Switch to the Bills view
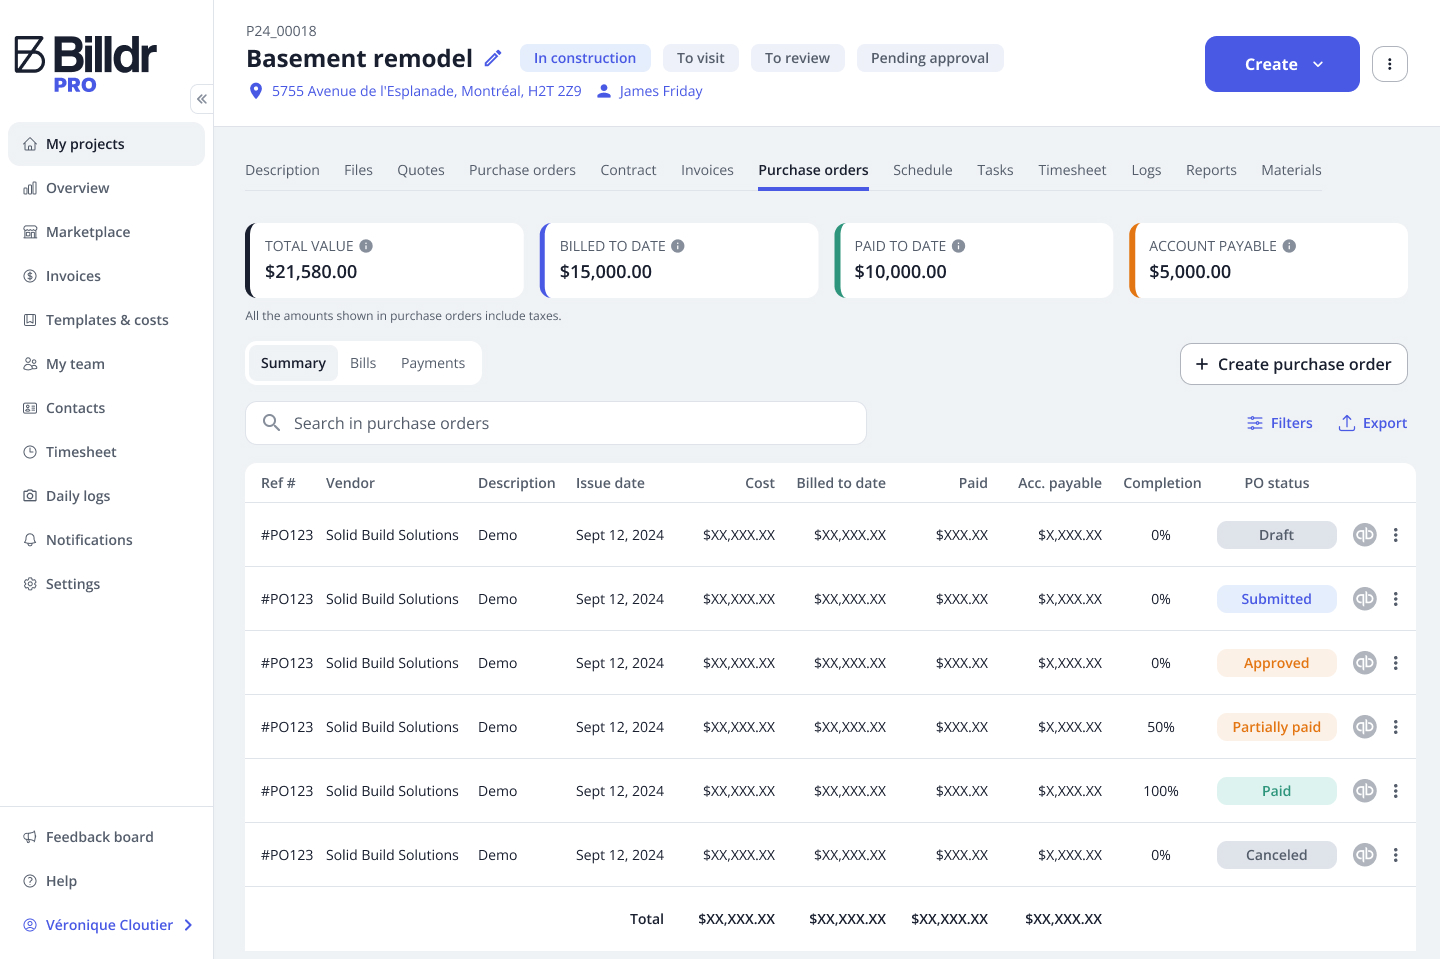1442x959 pixels. click(x=363, y=363)
